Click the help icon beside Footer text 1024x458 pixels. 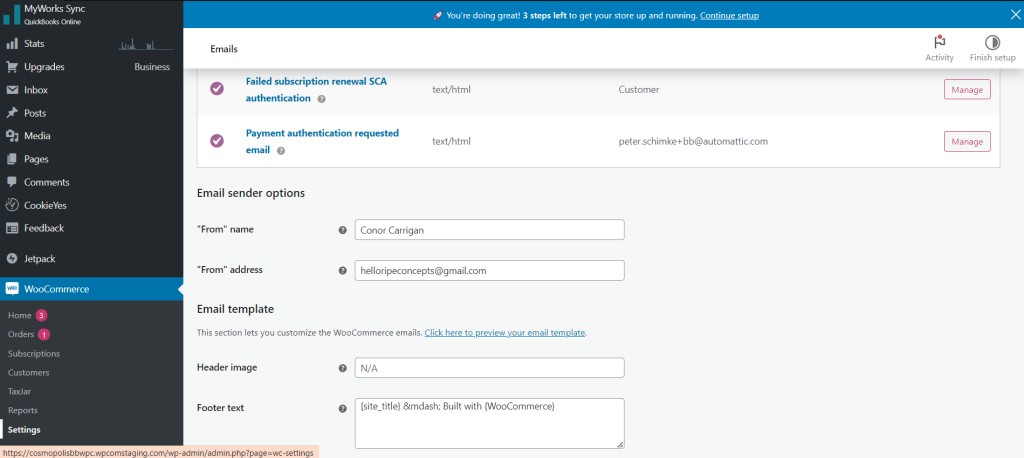343,408
